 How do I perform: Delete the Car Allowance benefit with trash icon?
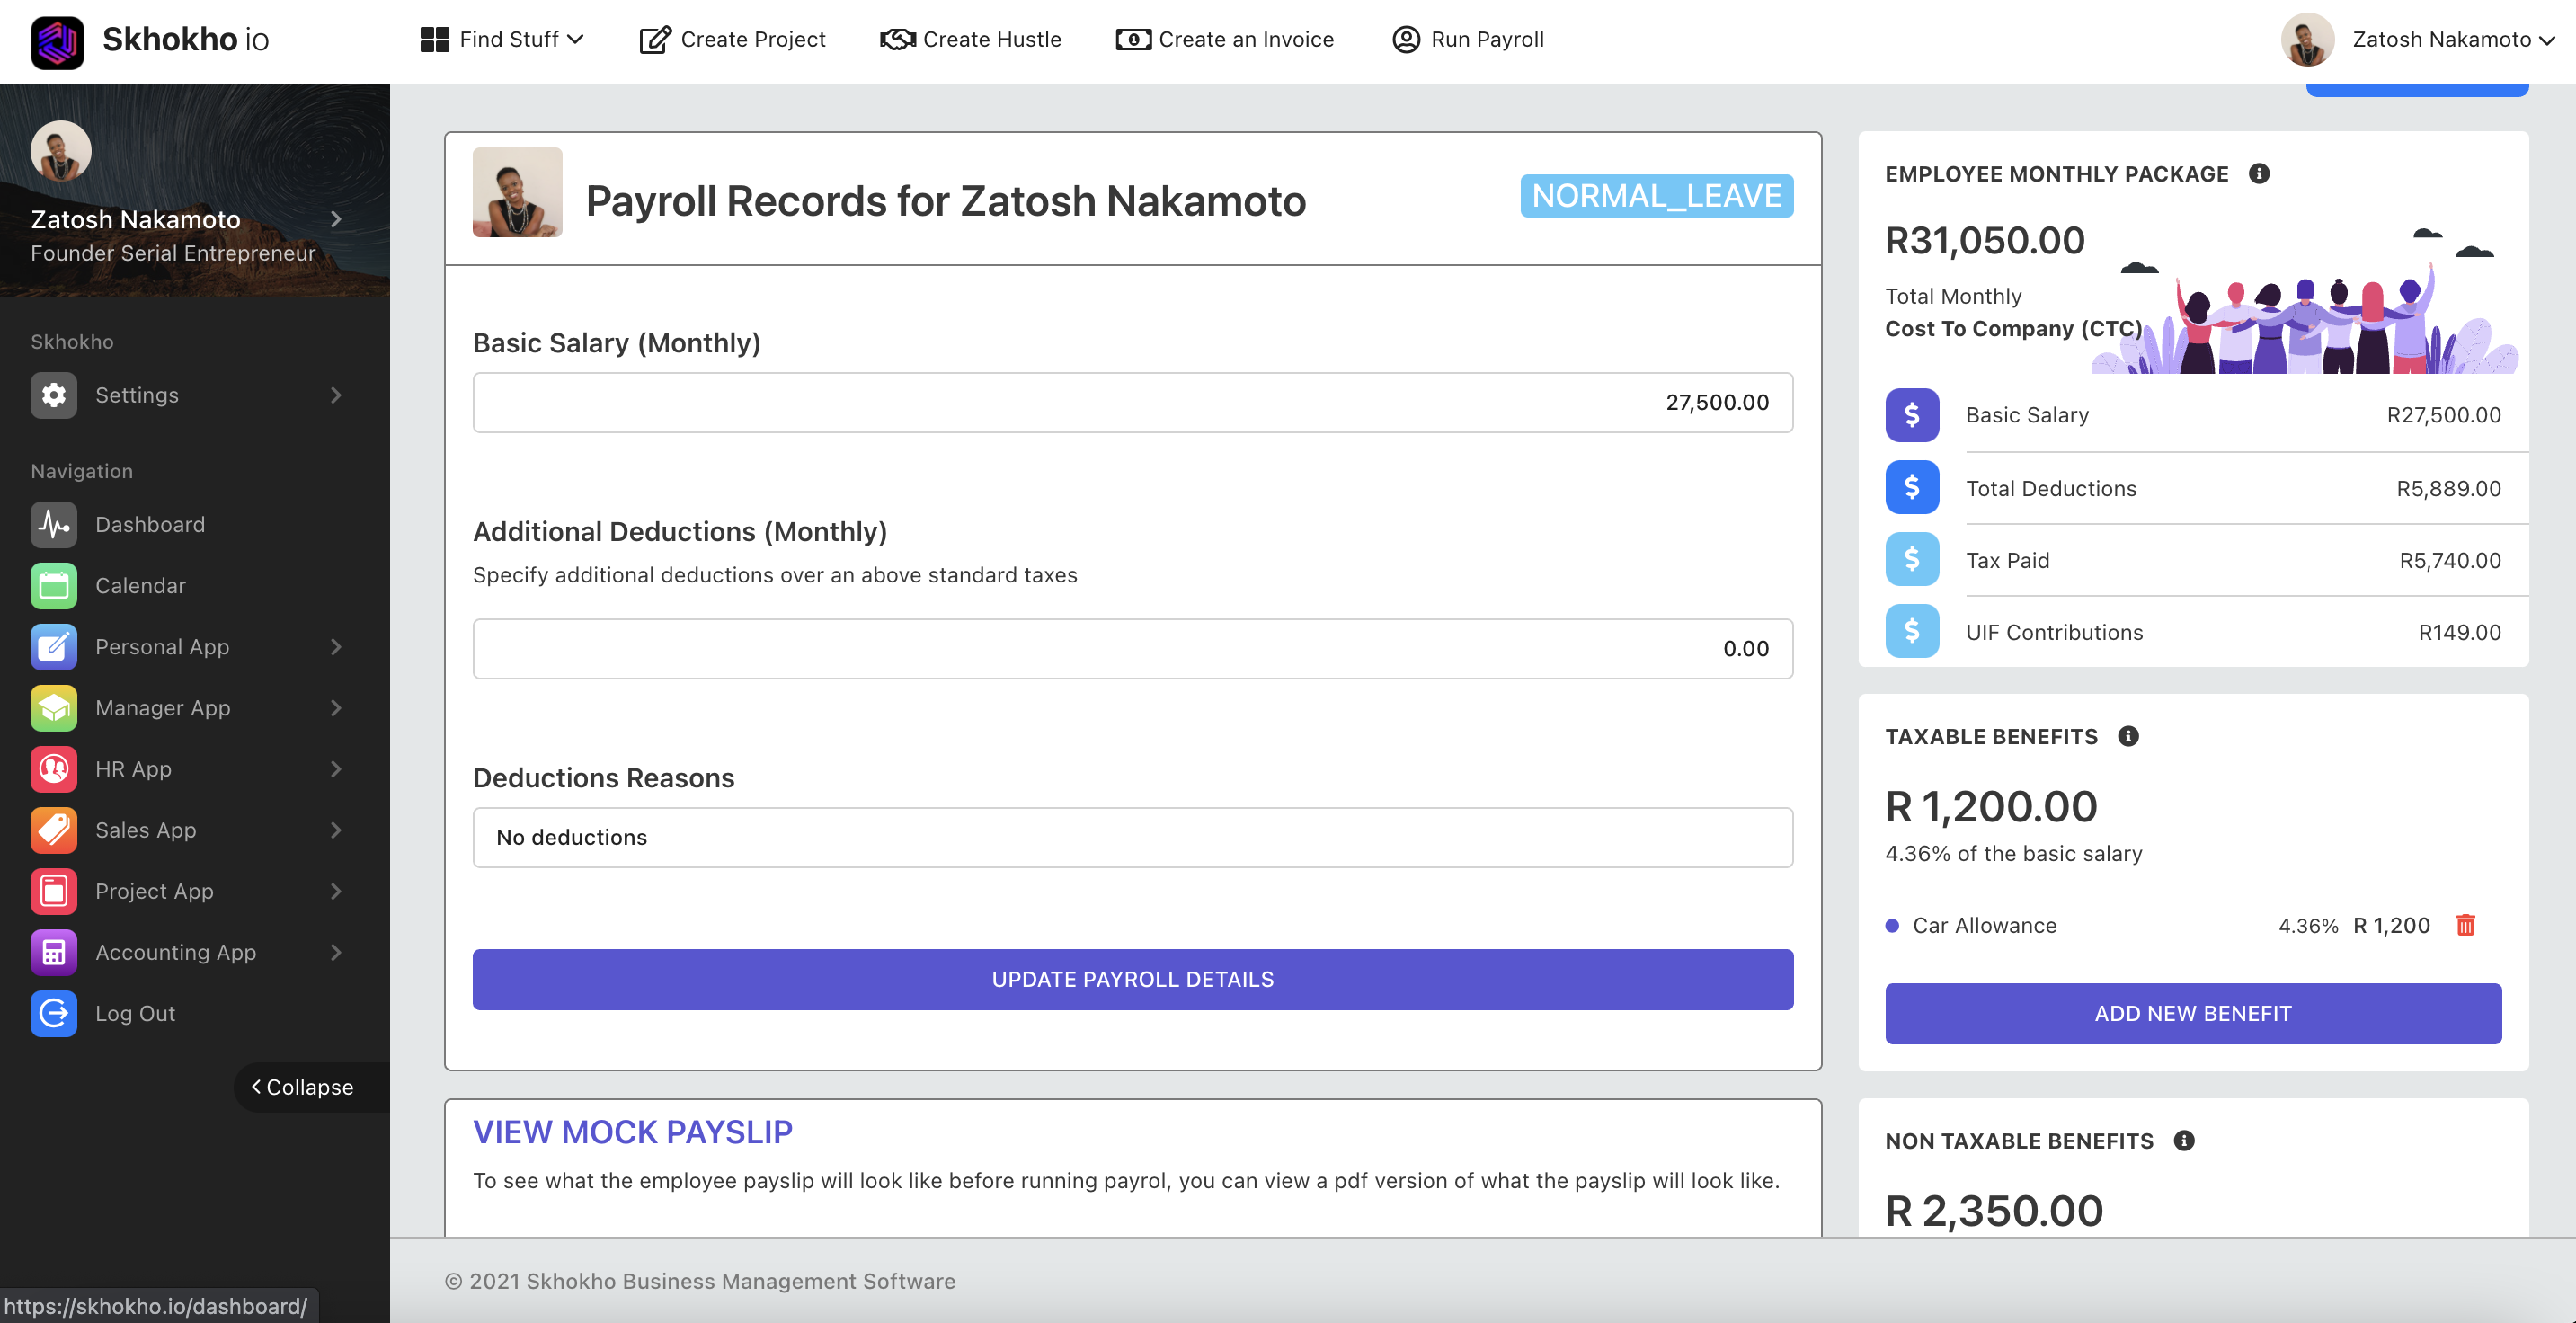click(x=2465, y=925)
